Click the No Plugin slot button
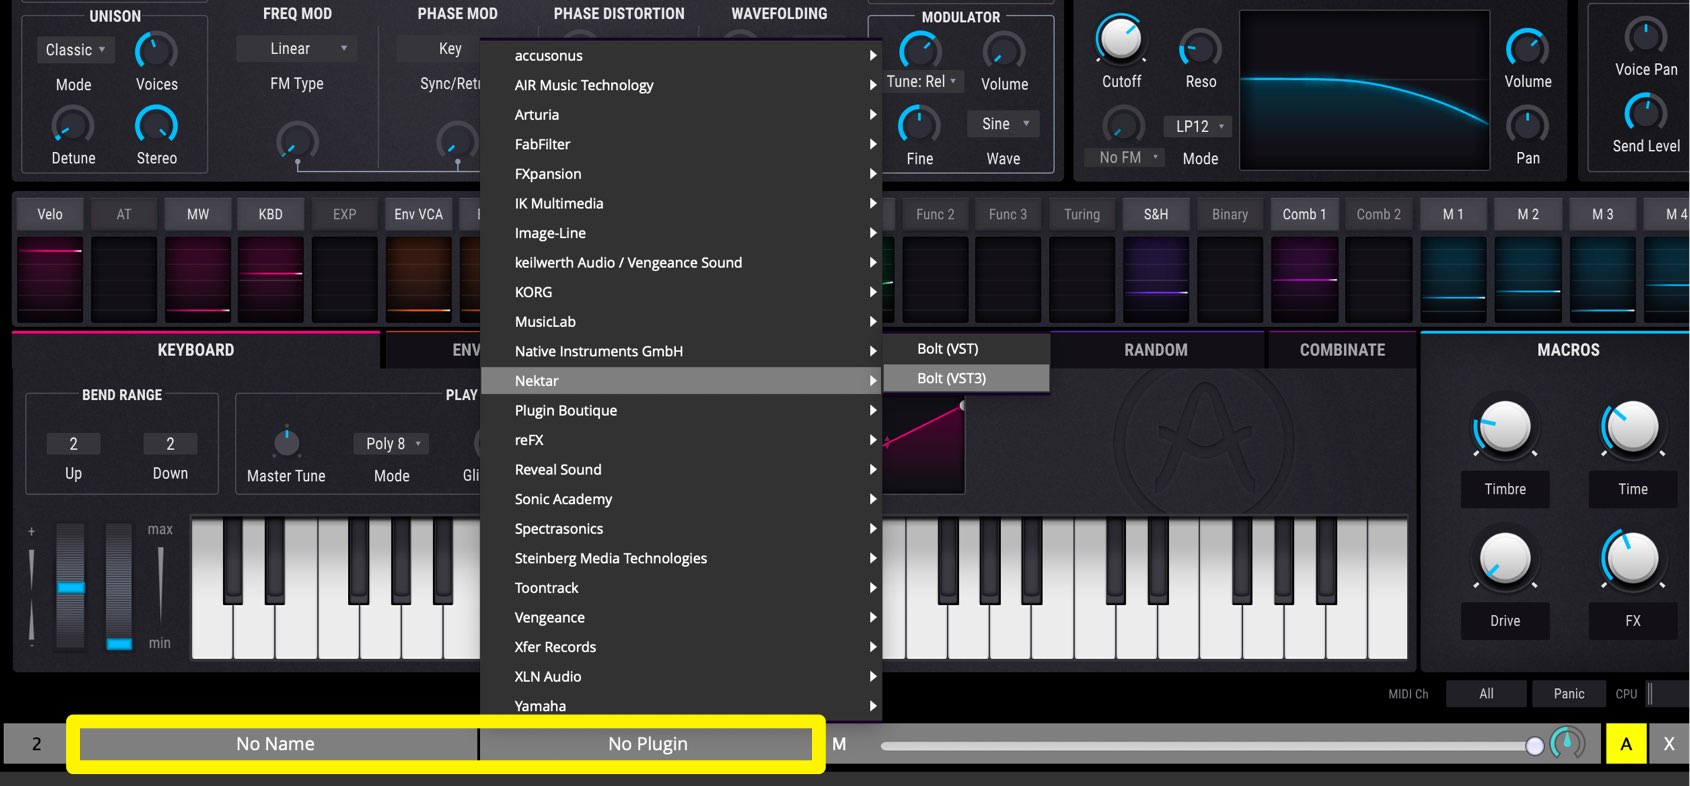1690x786 pixels. (647, 744)
